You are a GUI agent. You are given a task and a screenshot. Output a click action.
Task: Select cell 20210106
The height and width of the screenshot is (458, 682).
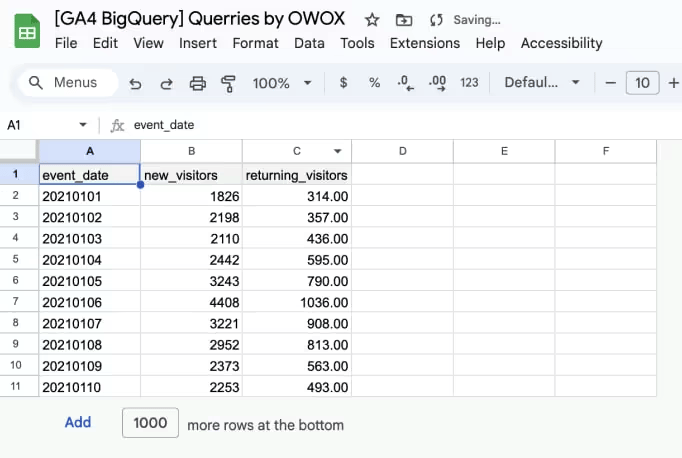coord(90,302)
